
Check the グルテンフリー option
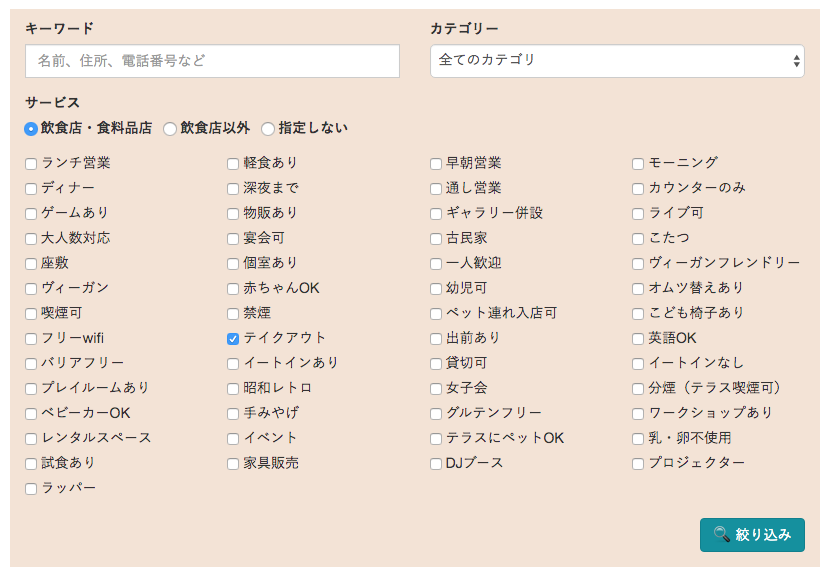pos(436,414)
